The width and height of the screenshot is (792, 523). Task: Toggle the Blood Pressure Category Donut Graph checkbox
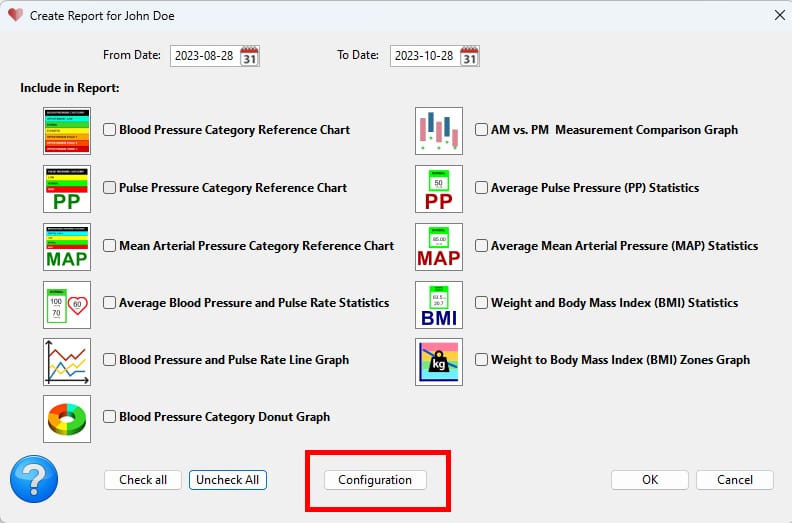pos(111,417)
